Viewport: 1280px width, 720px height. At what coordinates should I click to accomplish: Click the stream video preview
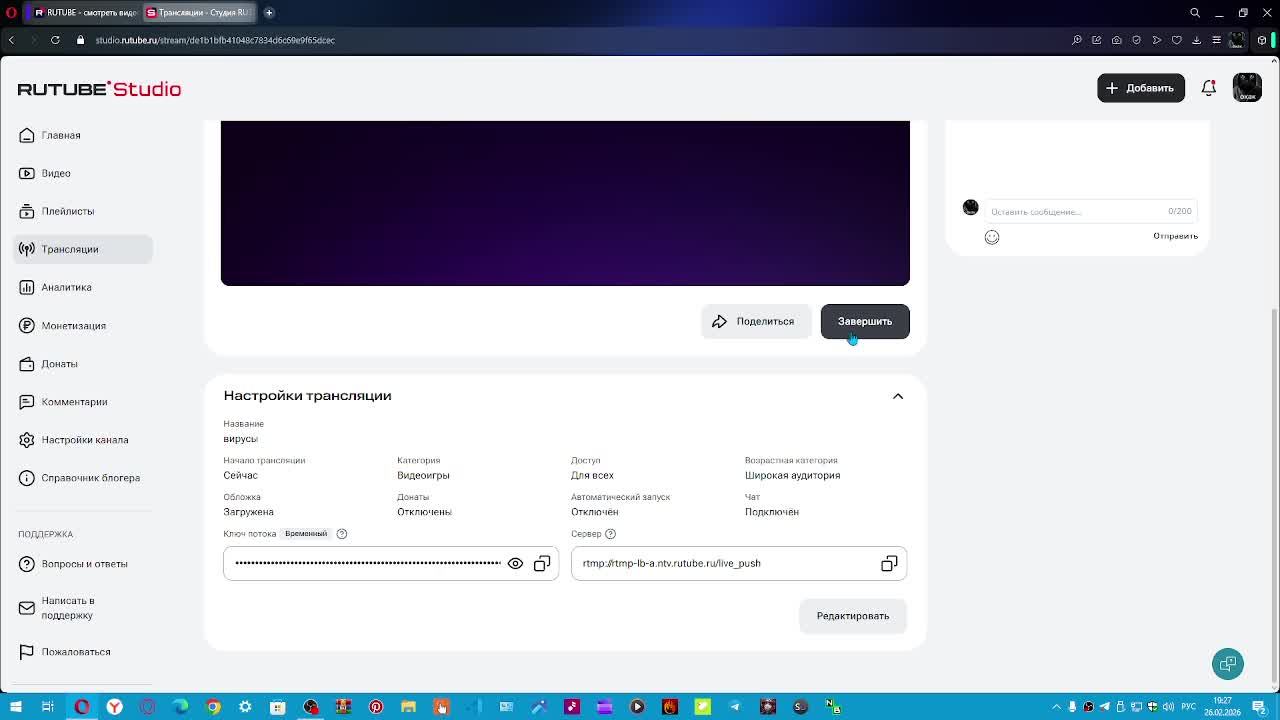coord(565,203)
